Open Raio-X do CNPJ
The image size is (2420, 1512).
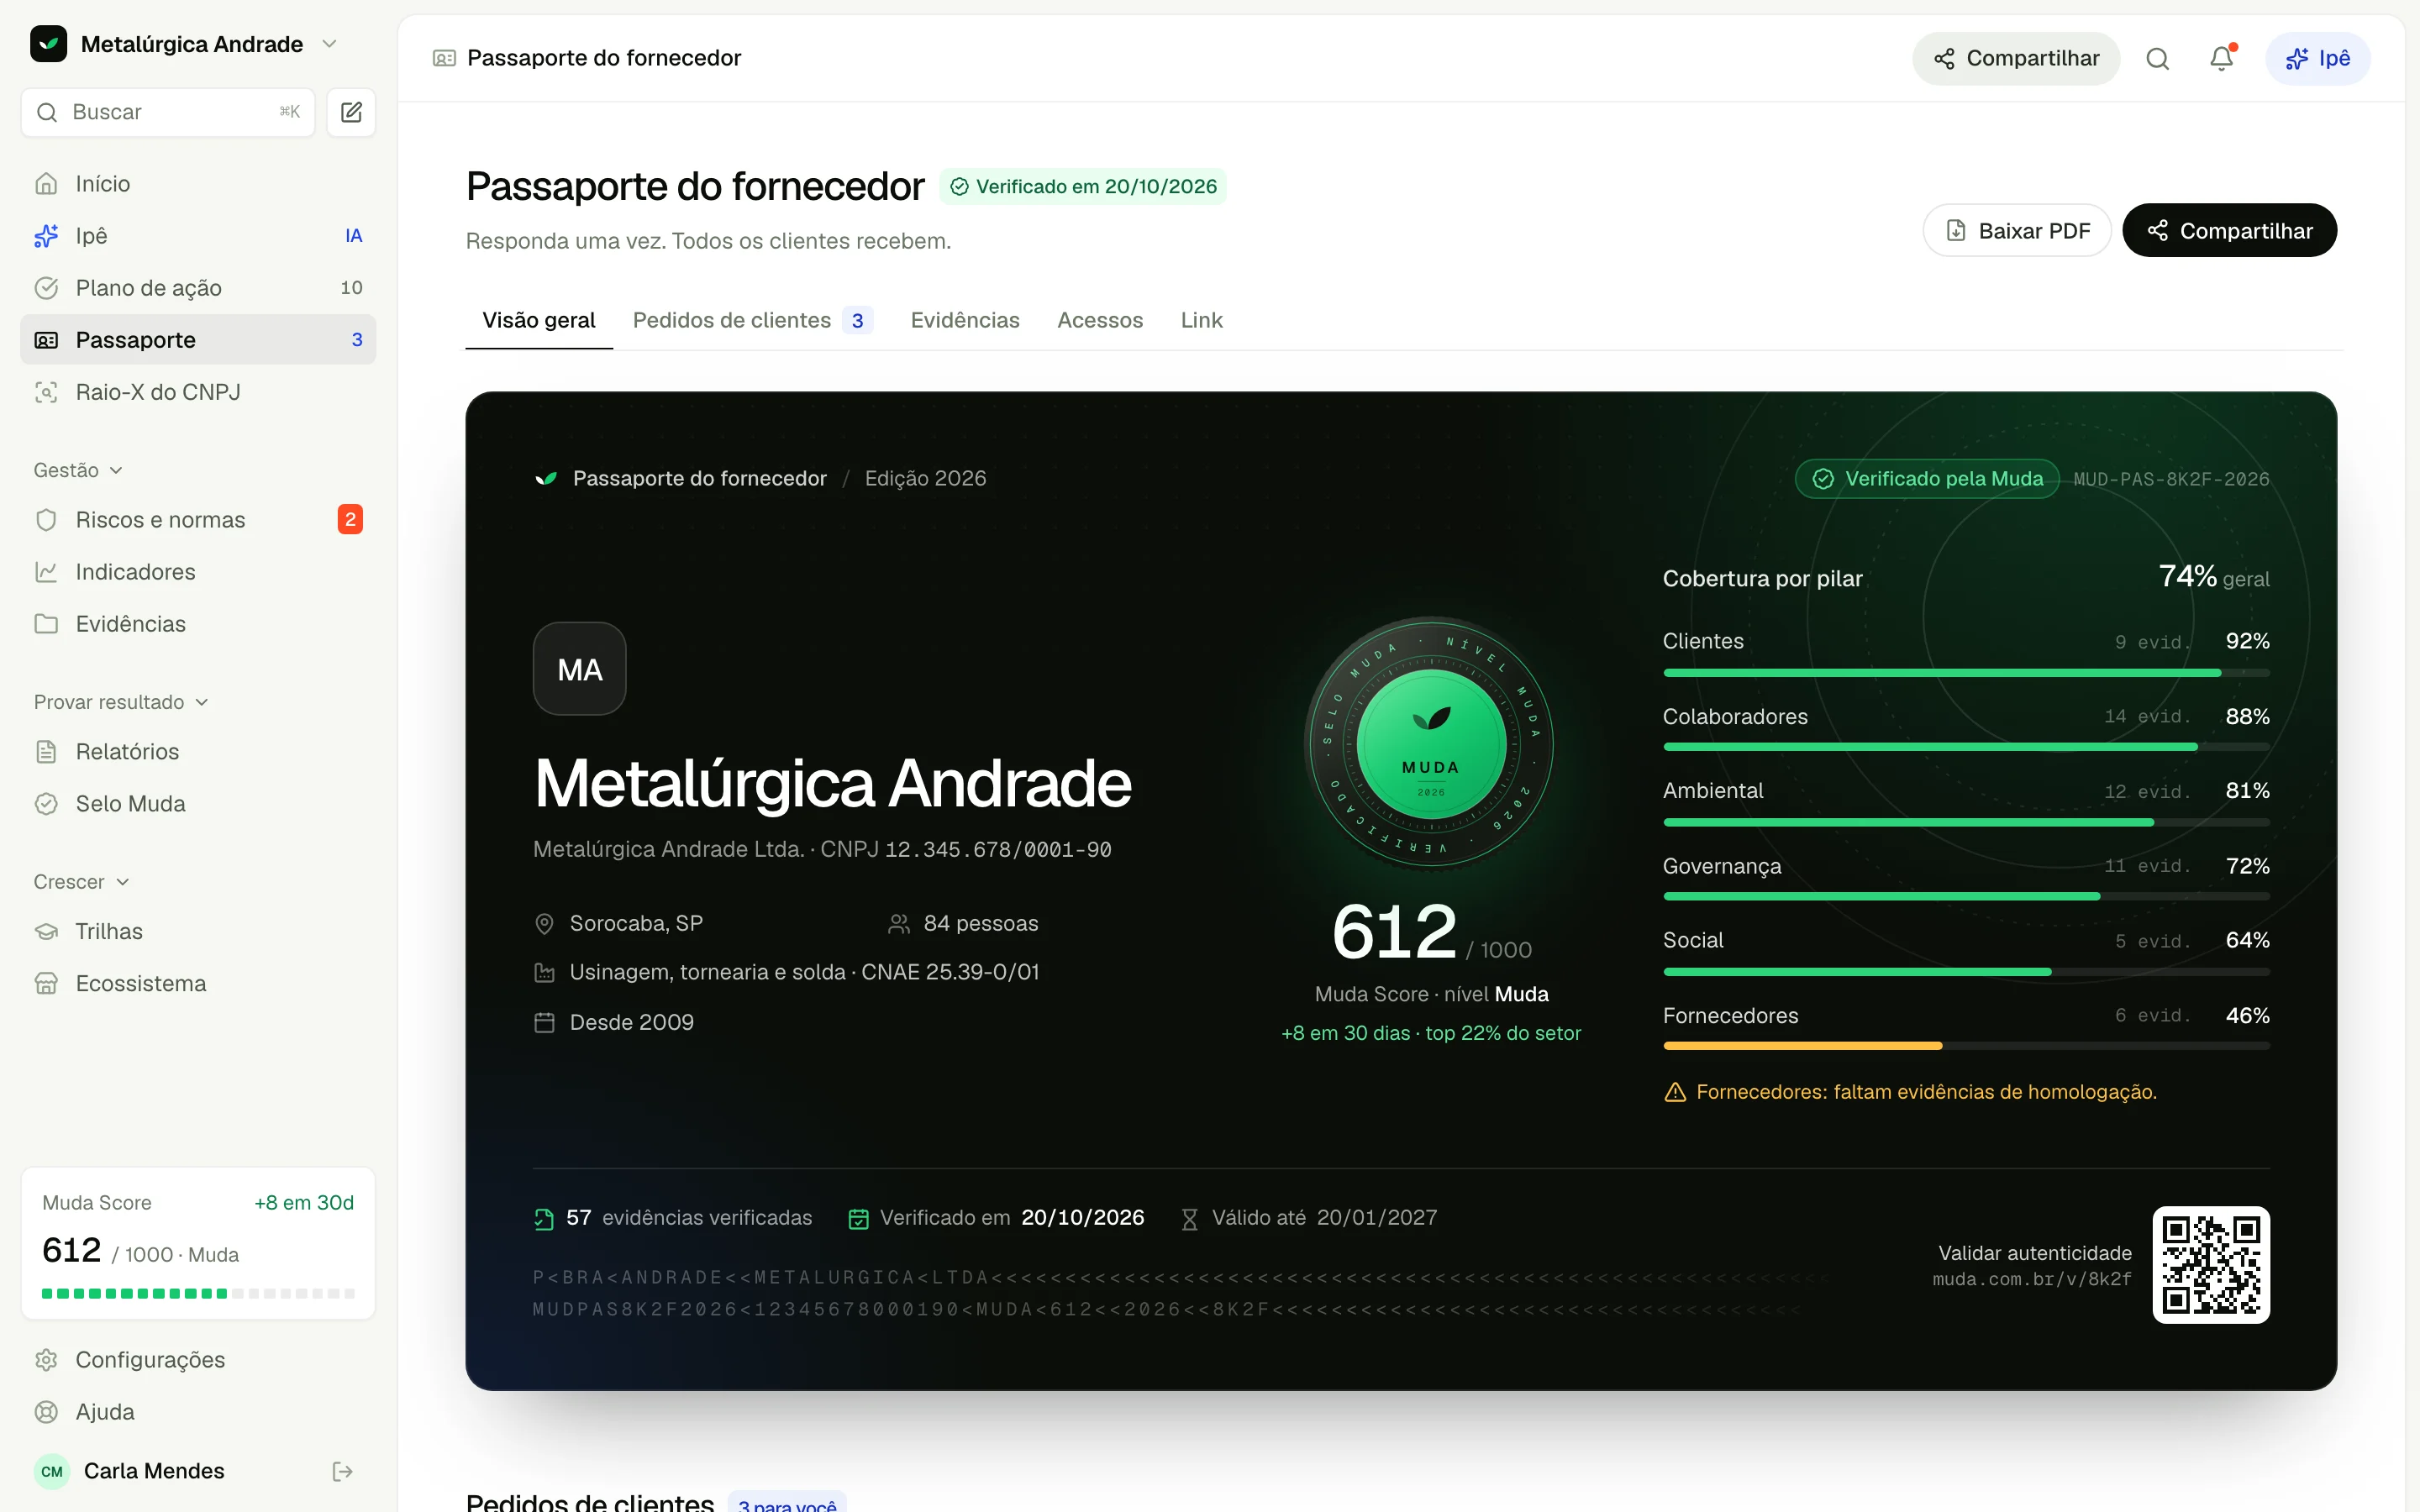(x=198, y=392)
